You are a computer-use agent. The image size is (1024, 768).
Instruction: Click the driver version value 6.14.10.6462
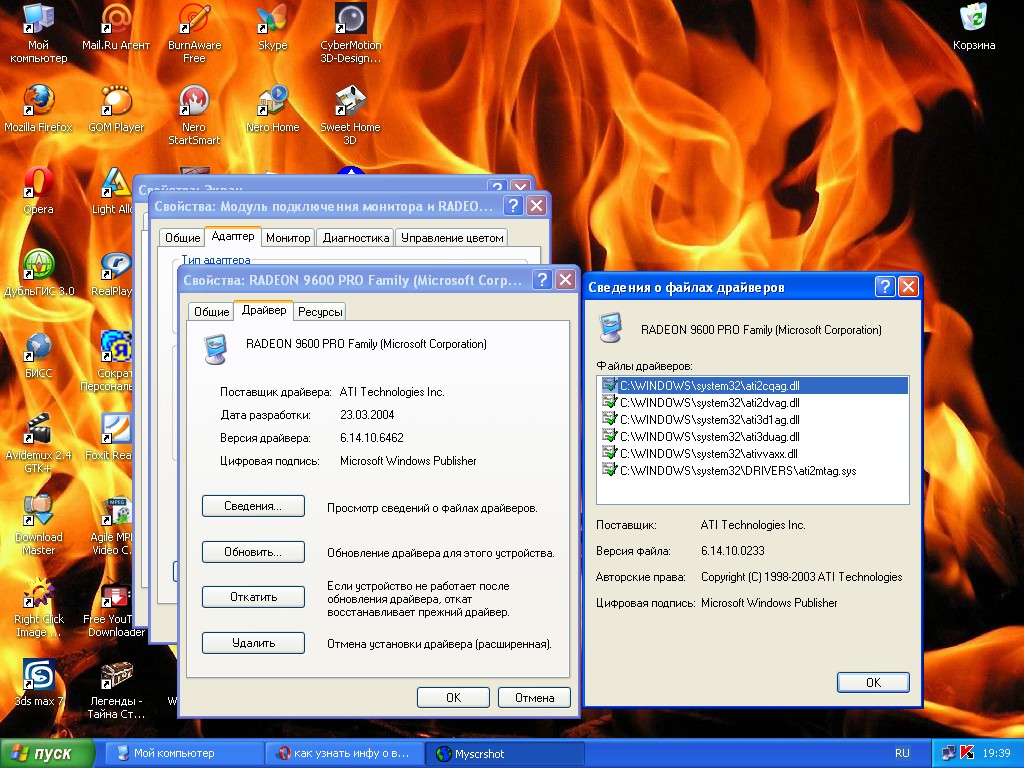(x=372, y=438)
